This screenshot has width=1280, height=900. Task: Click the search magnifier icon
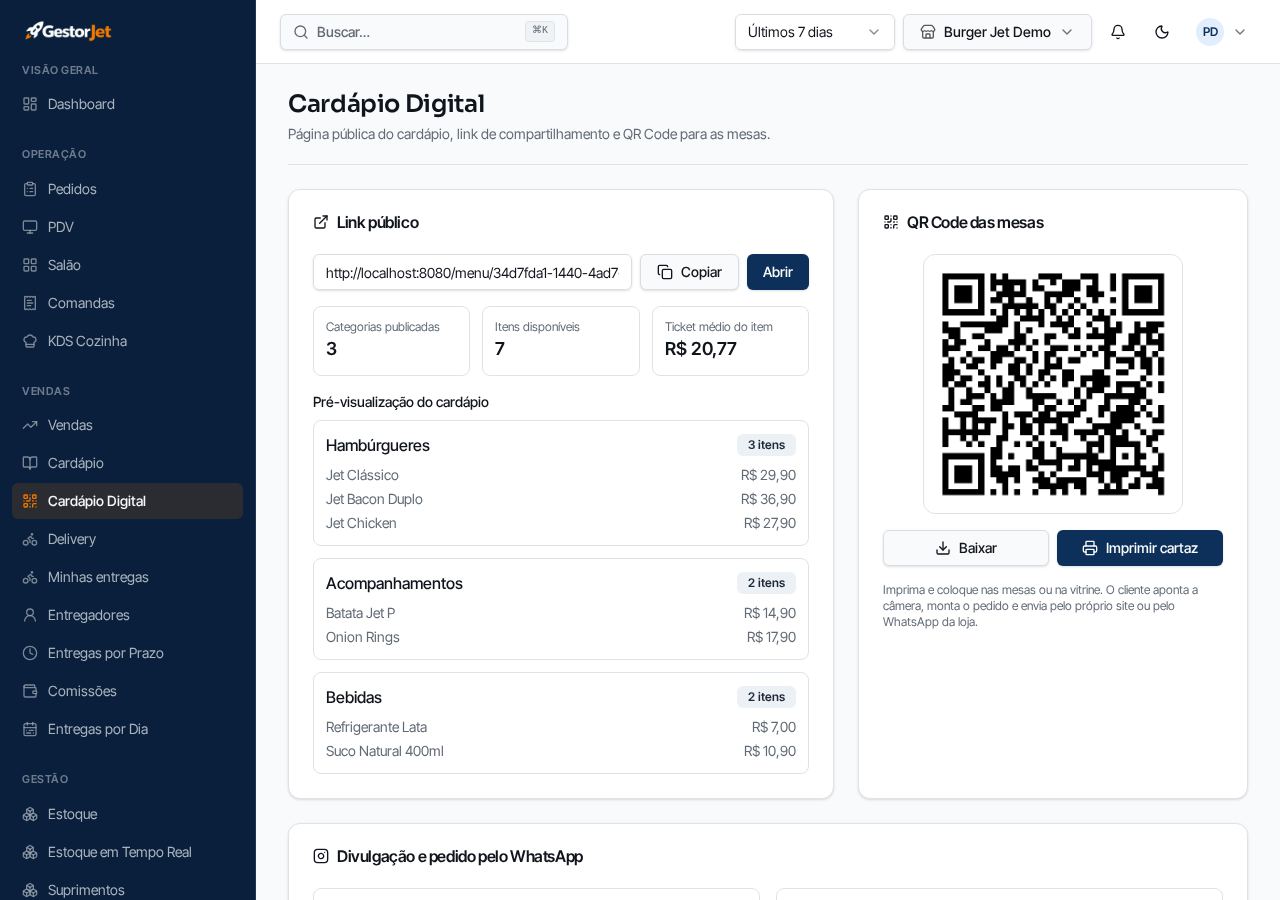coord(300,32)
